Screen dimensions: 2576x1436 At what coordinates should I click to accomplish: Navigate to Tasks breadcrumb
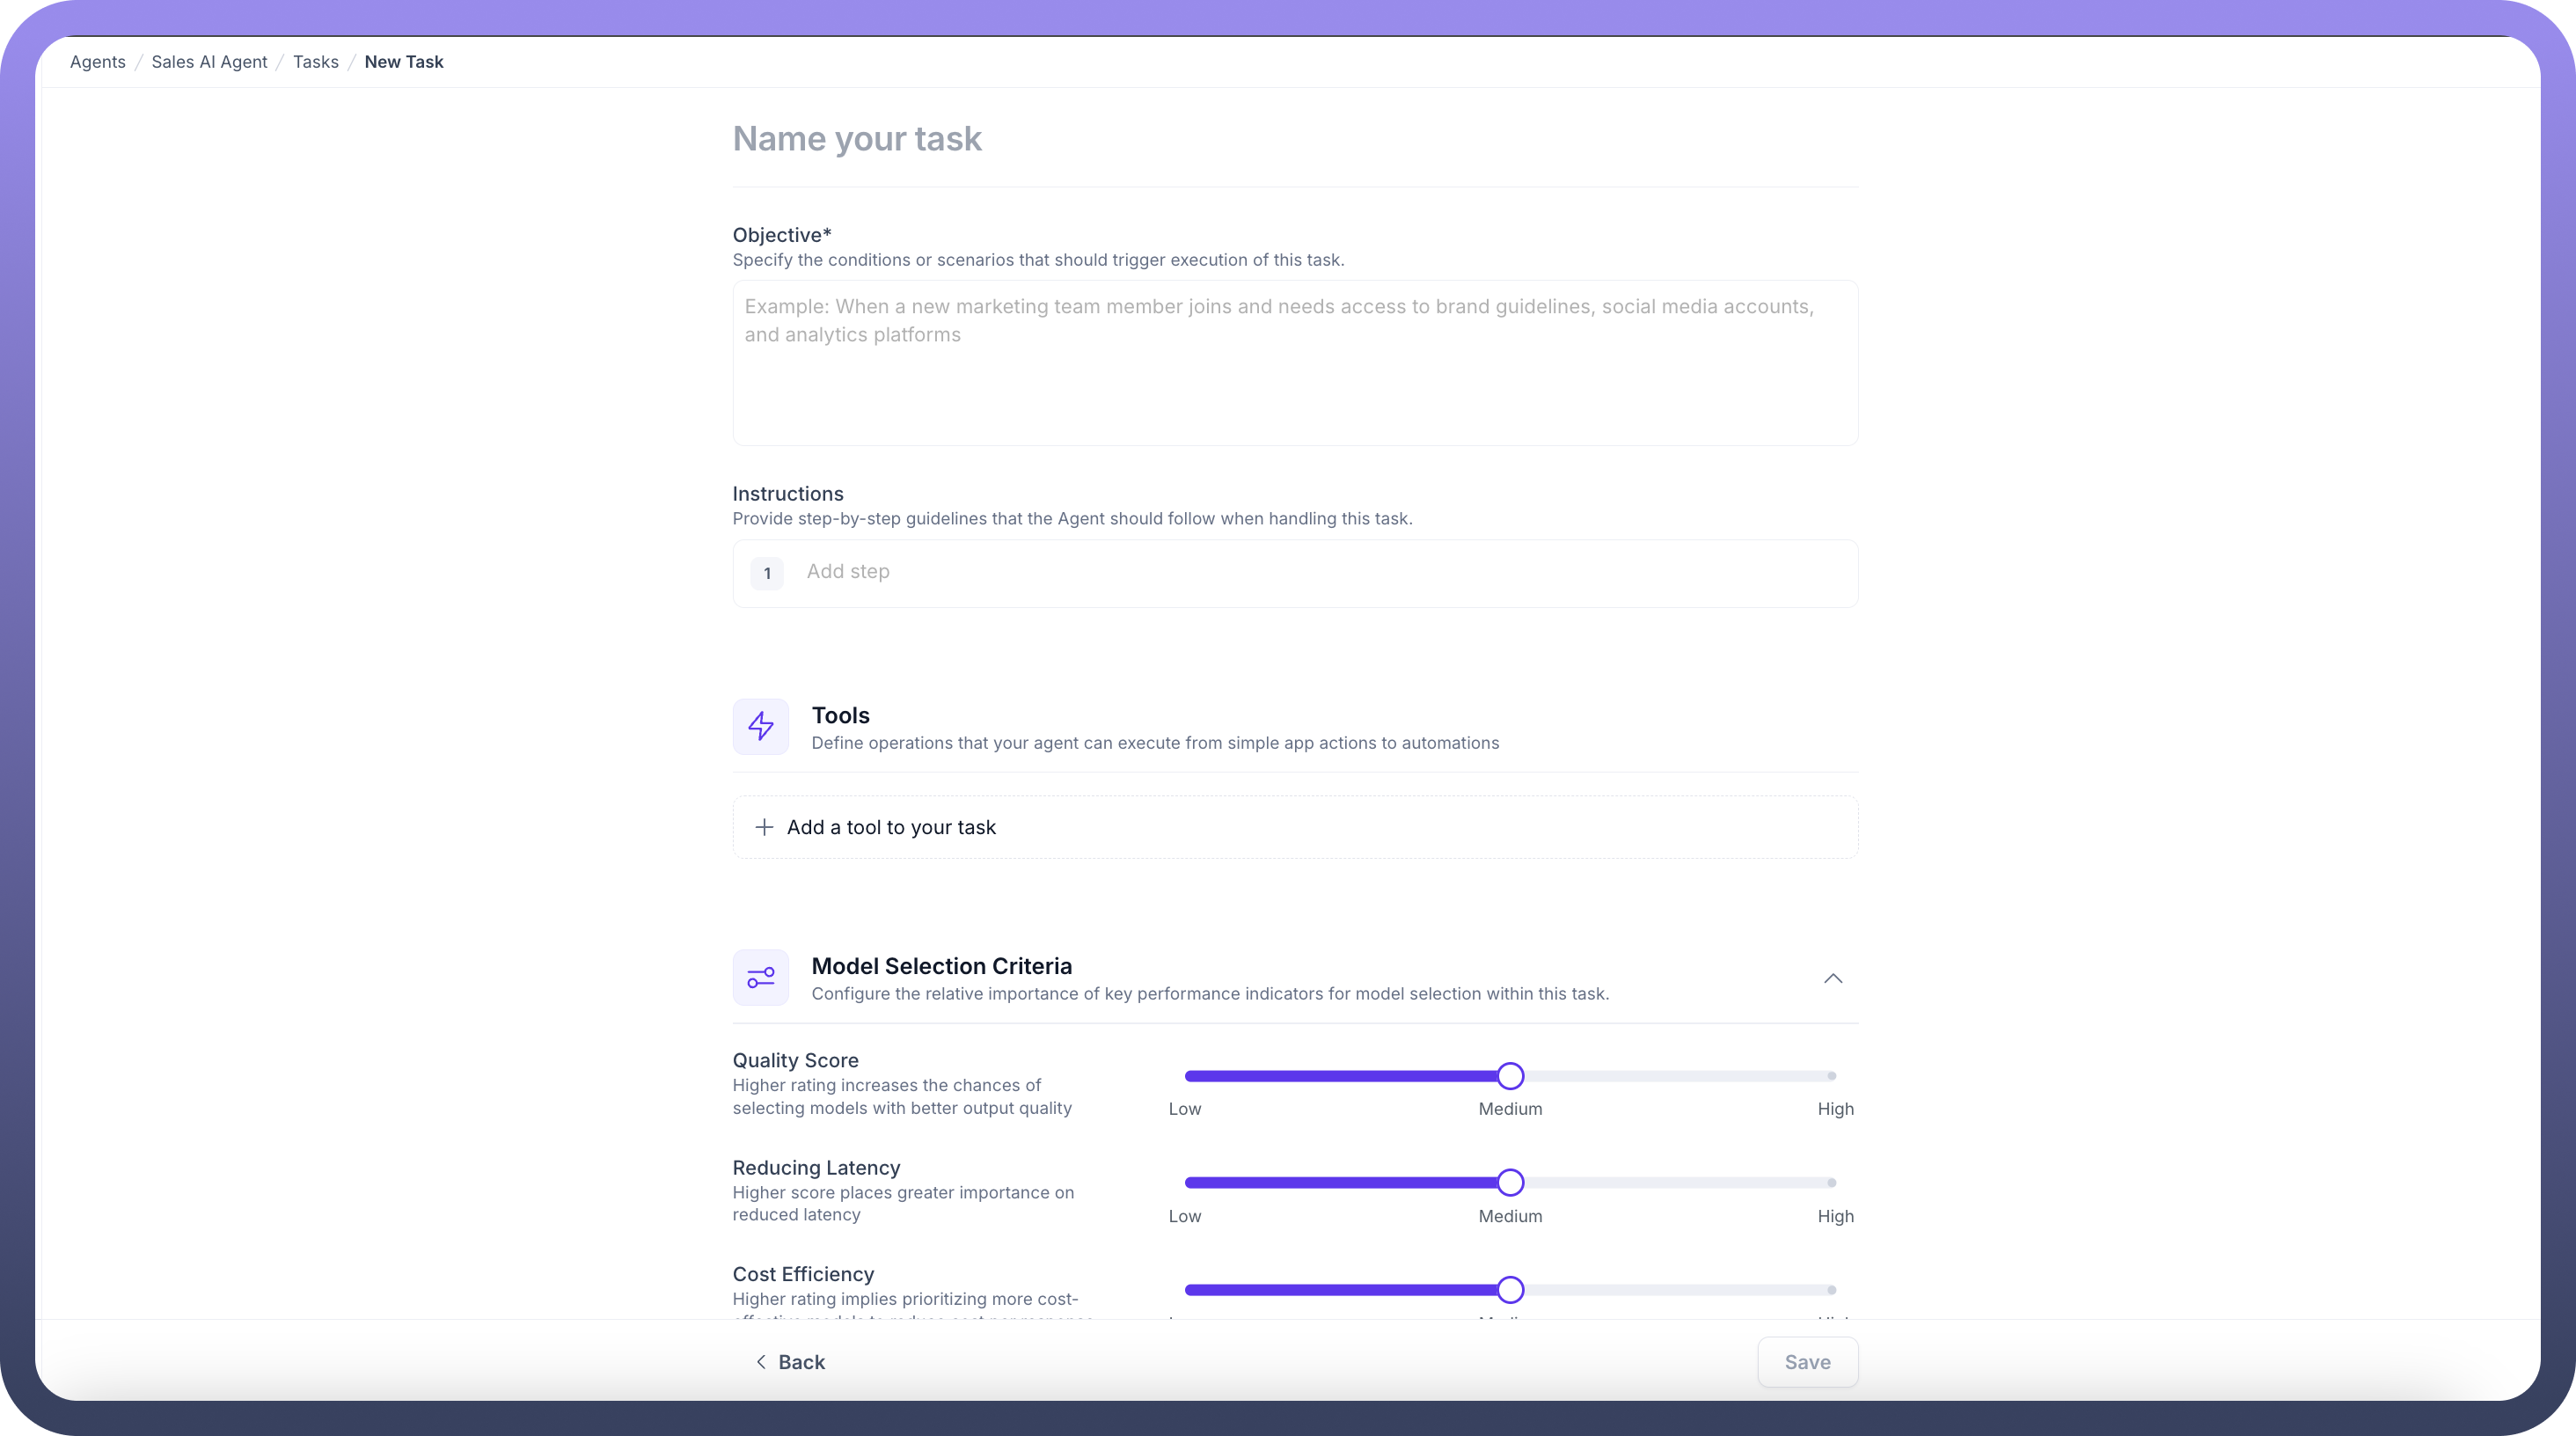click(315, 62)
